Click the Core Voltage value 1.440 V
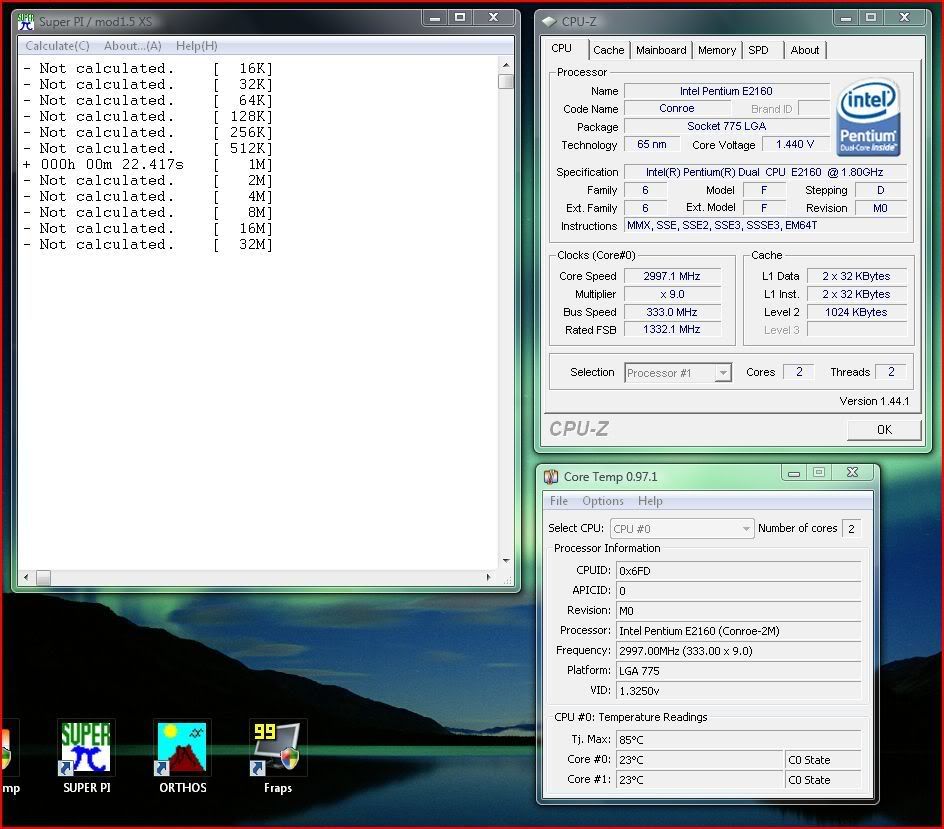This screenshot has width=944, height=829. click(795, 144)
